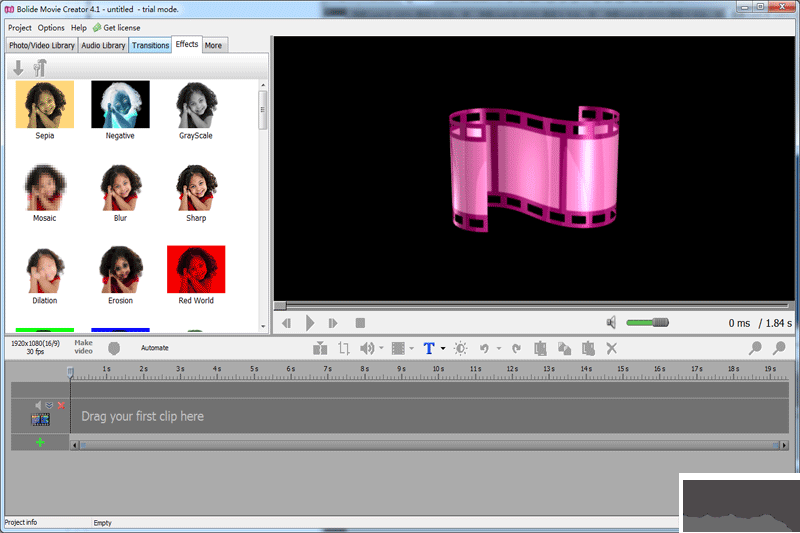Viewport: 800px width, 533px height.
Task: Expand the audio volume dropdown arrow
Action: 381,349
